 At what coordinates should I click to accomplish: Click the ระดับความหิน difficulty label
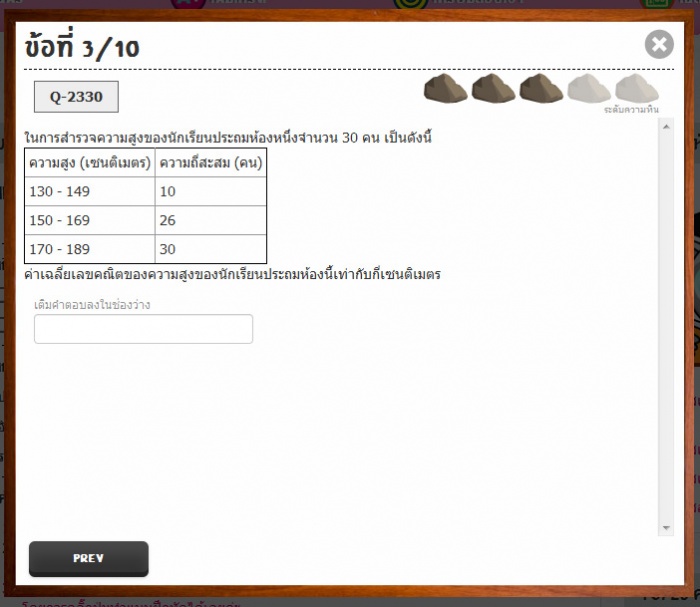[631, 109]
